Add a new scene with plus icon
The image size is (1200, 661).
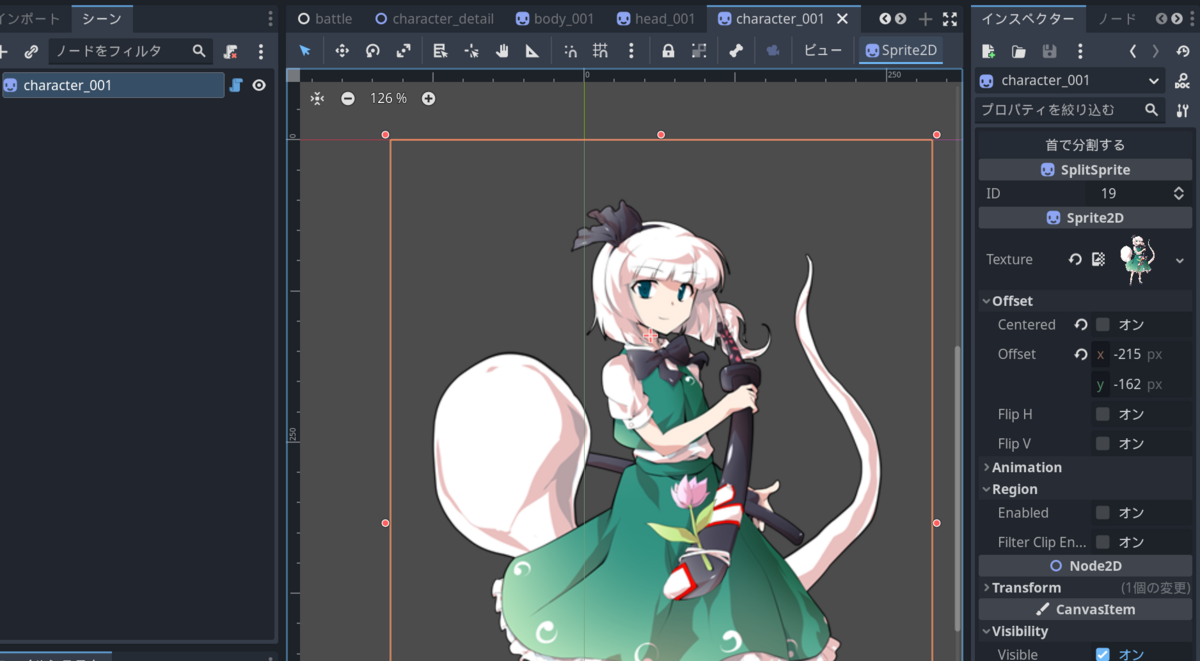(x=925, y=19)
